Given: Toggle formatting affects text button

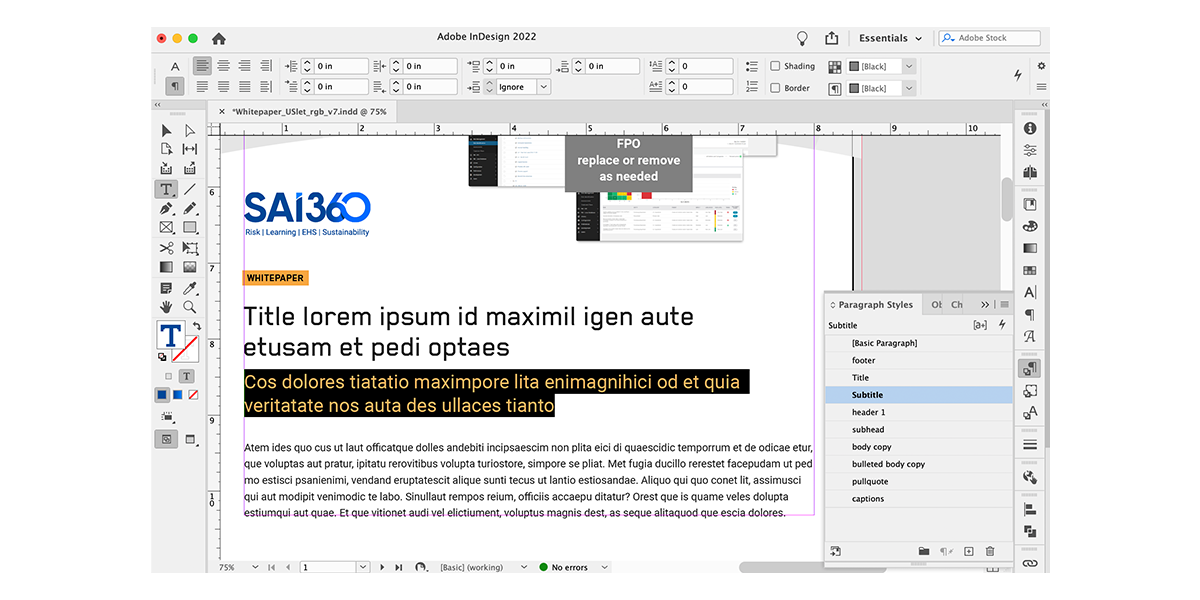Looking at the screenshot, I should (x=186, y=376).
